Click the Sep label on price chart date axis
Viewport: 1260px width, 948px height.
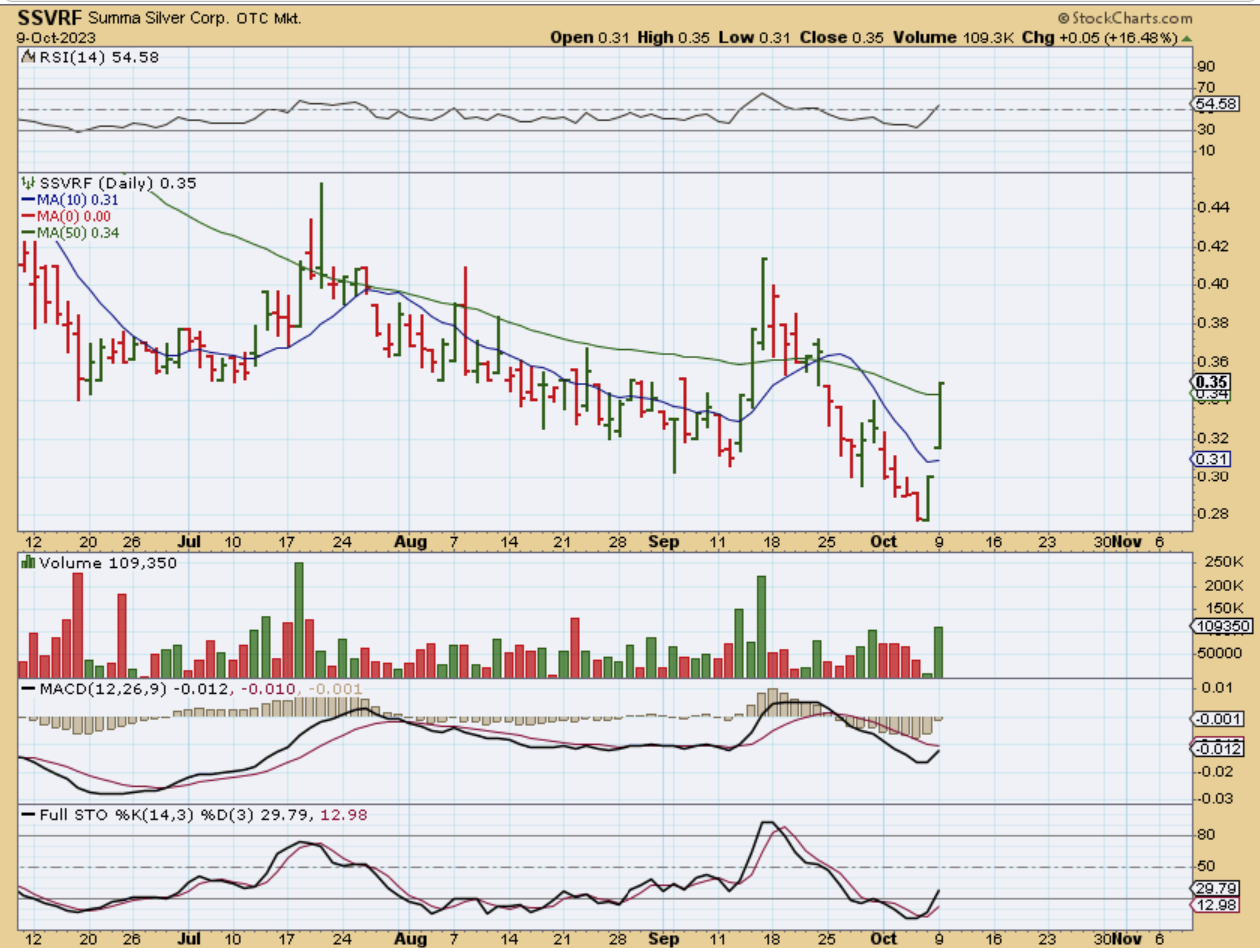click(663, 542)
